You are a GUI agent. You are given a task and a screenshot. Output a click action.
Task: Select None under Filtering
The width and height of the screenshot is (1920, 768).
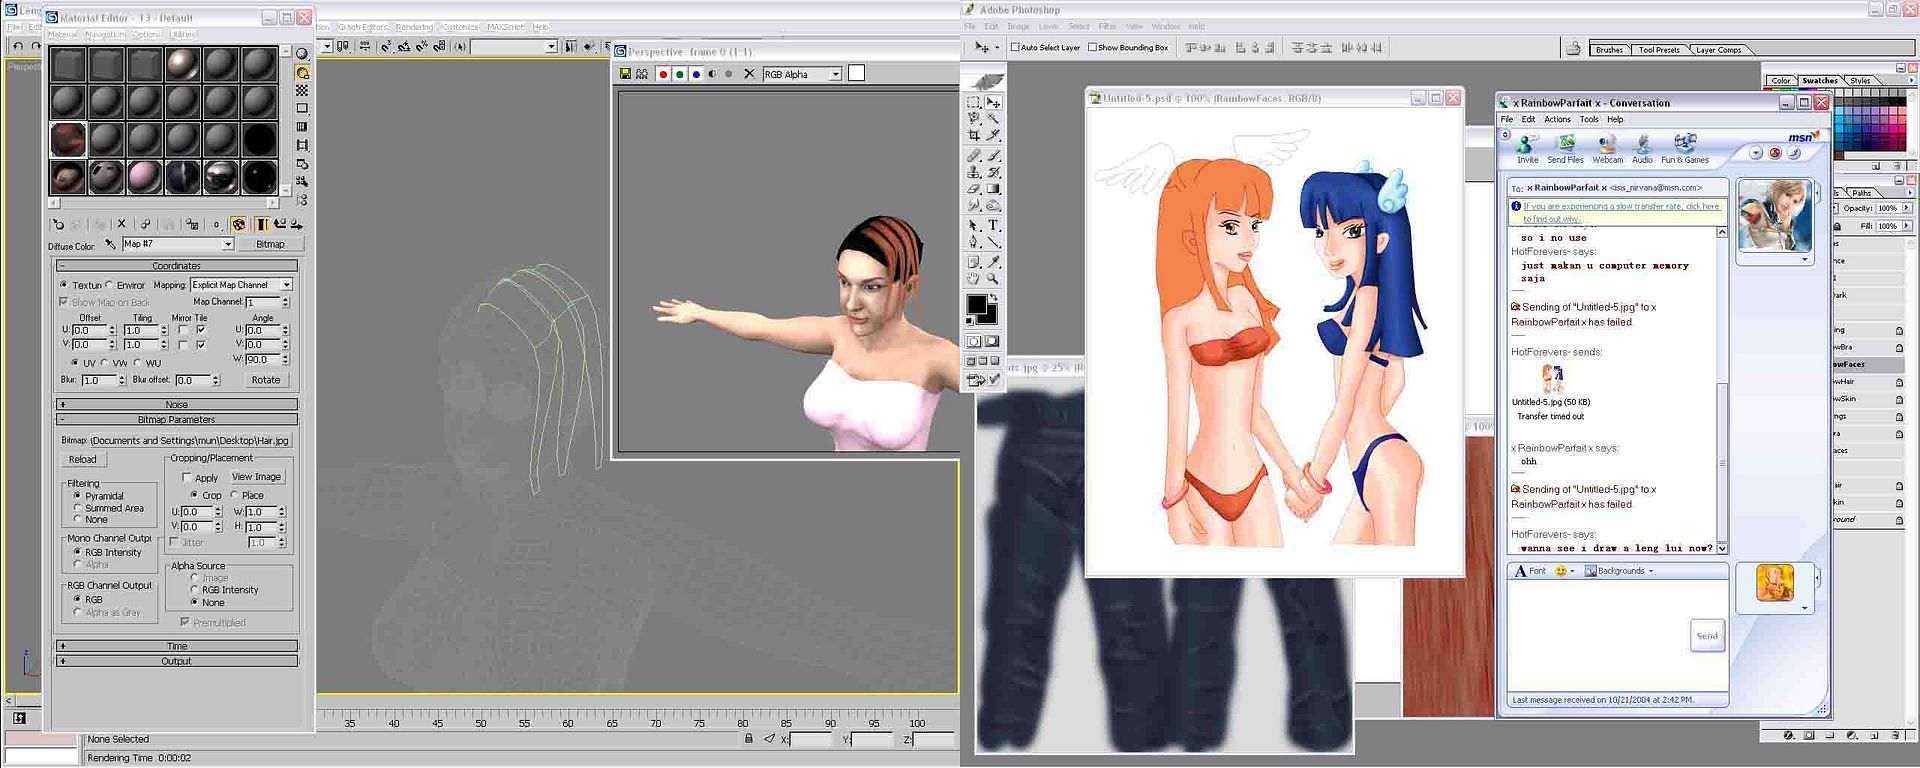coord(77,520)
